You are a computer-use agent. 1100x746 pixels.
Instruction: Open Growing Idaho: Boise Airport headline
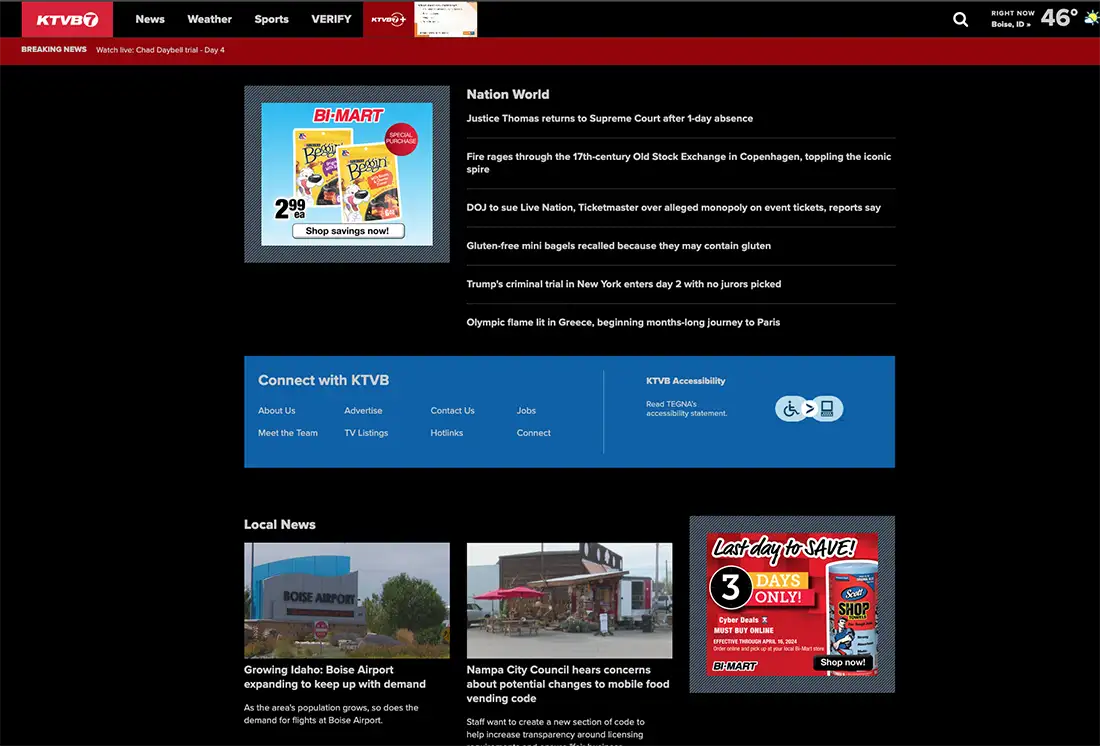(335, 677)
